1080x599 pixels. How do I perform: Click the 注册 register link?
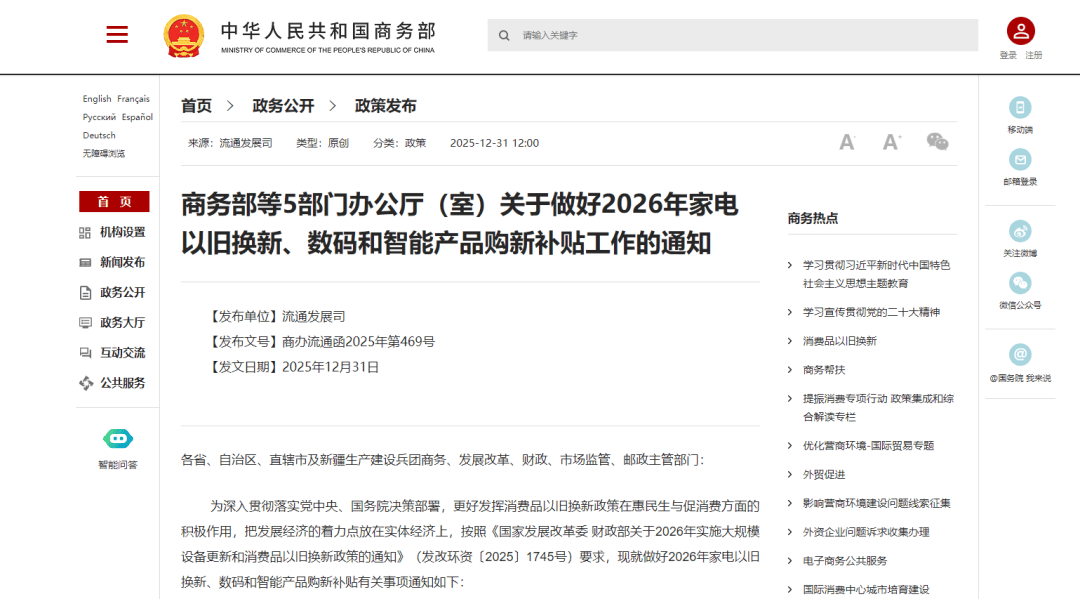pos(1033,56)
